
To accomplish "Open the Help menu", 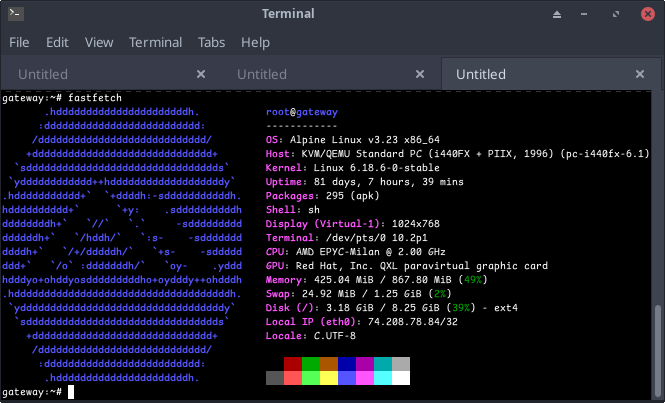I will (x=255, y=42).
